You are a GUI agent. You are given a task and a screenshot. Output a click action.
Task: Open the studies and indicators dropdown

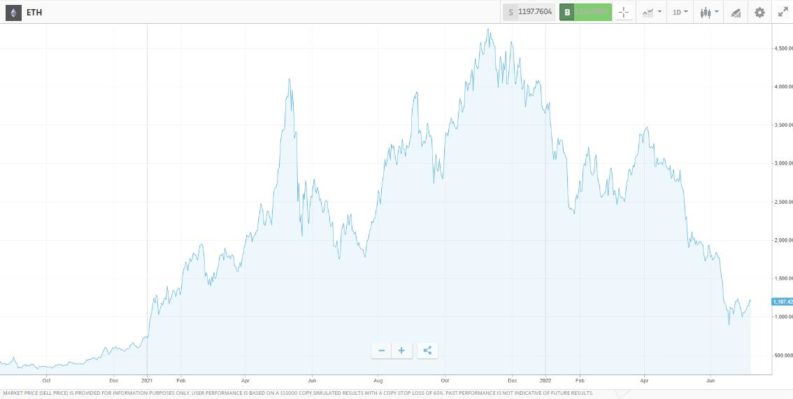651,12
